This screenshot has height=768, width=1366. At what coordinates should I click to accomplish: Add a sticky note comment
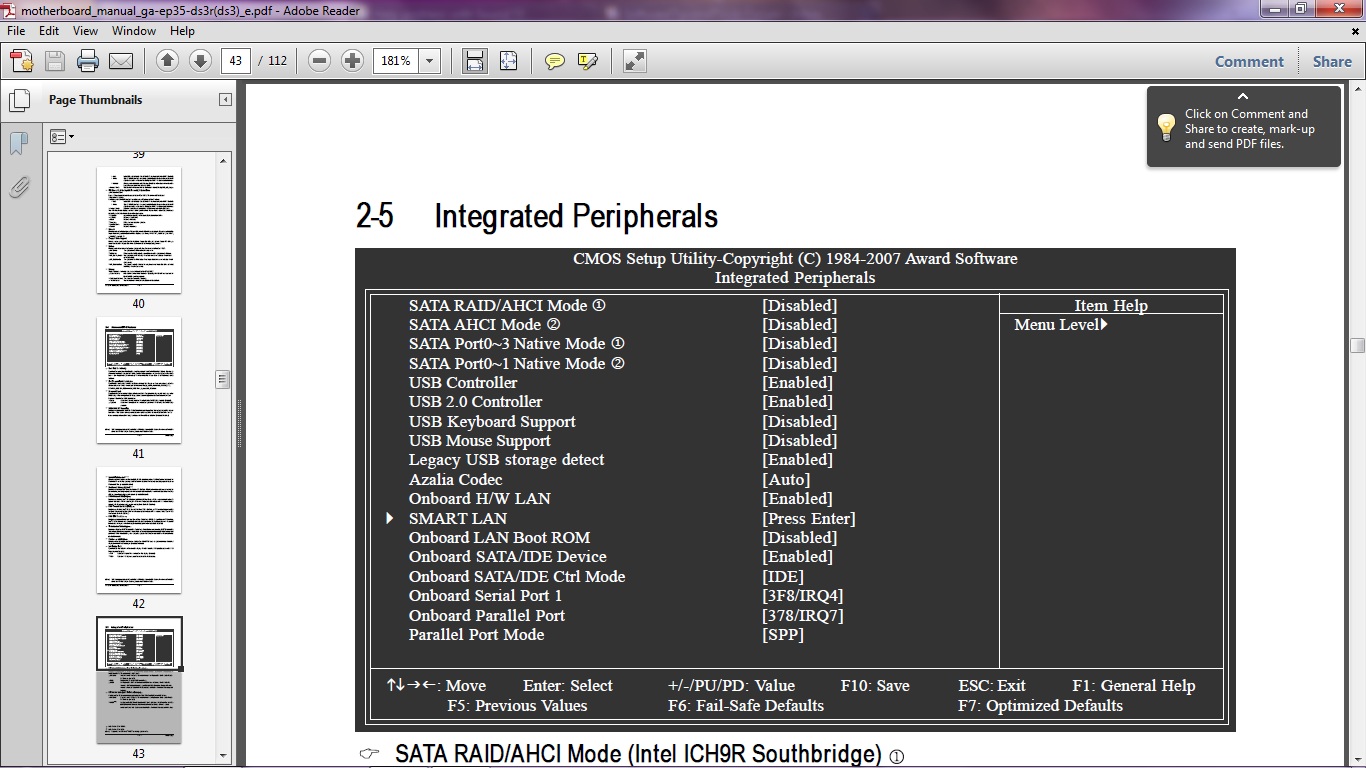click(554, 61)
